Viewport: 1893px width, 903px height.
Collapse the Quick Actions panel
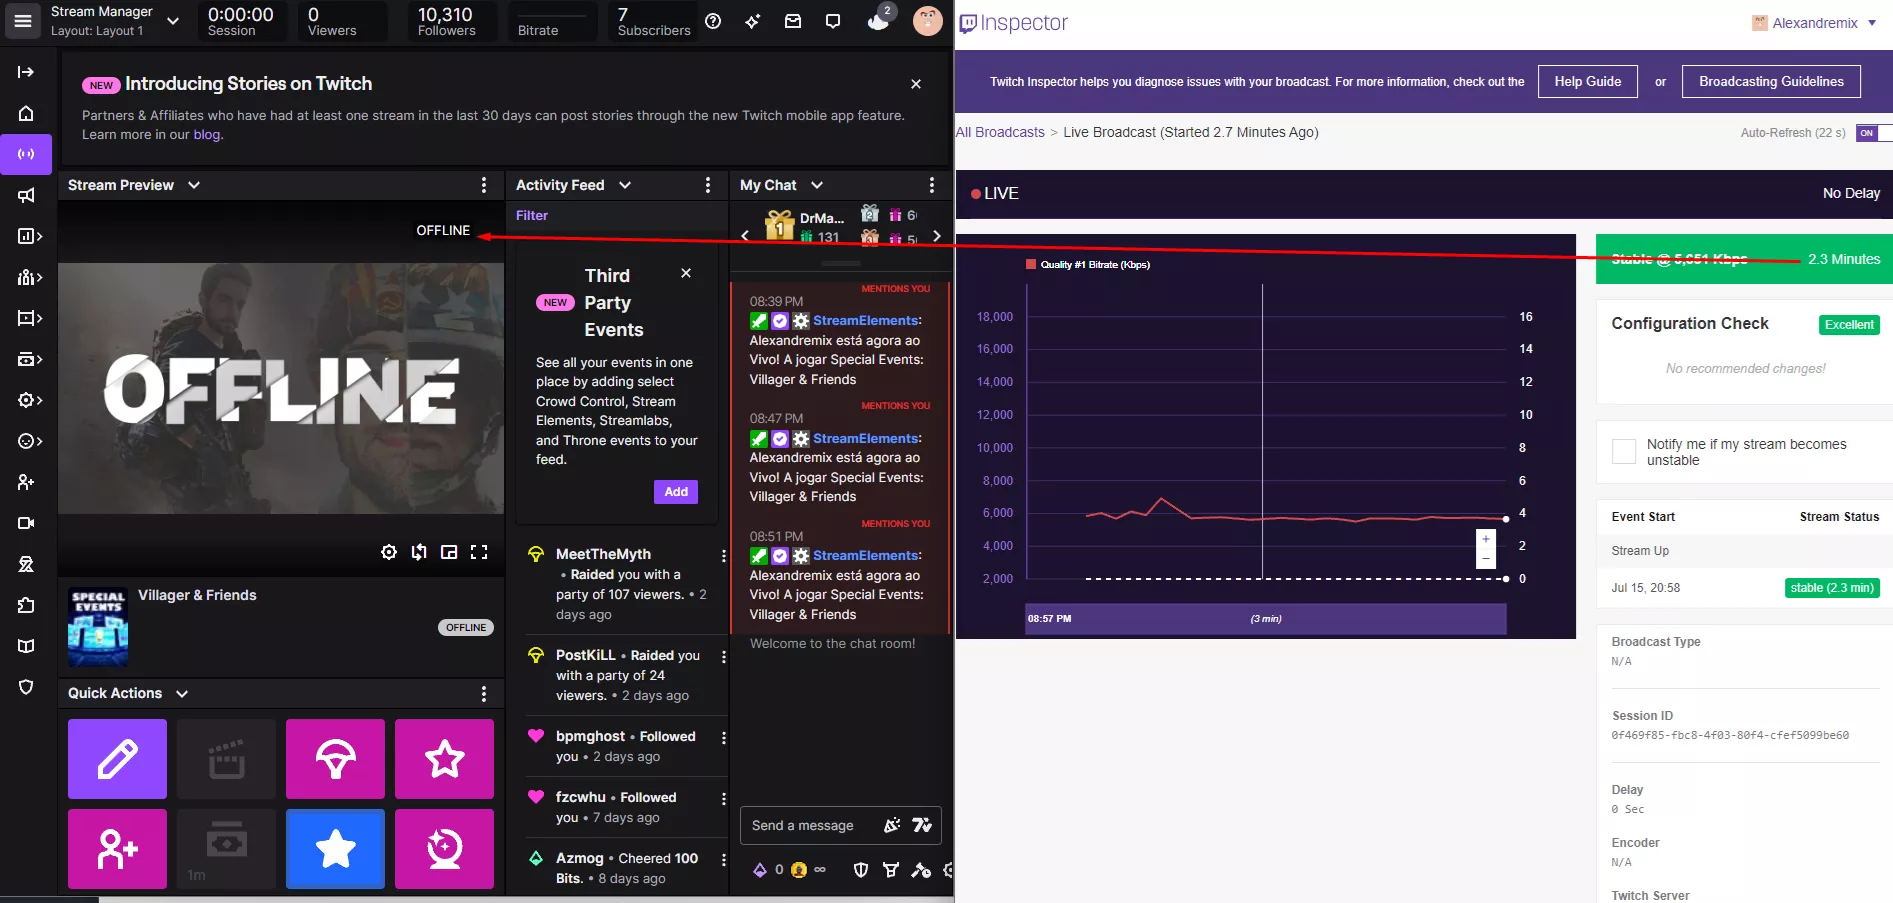click(x=183, y=692)
